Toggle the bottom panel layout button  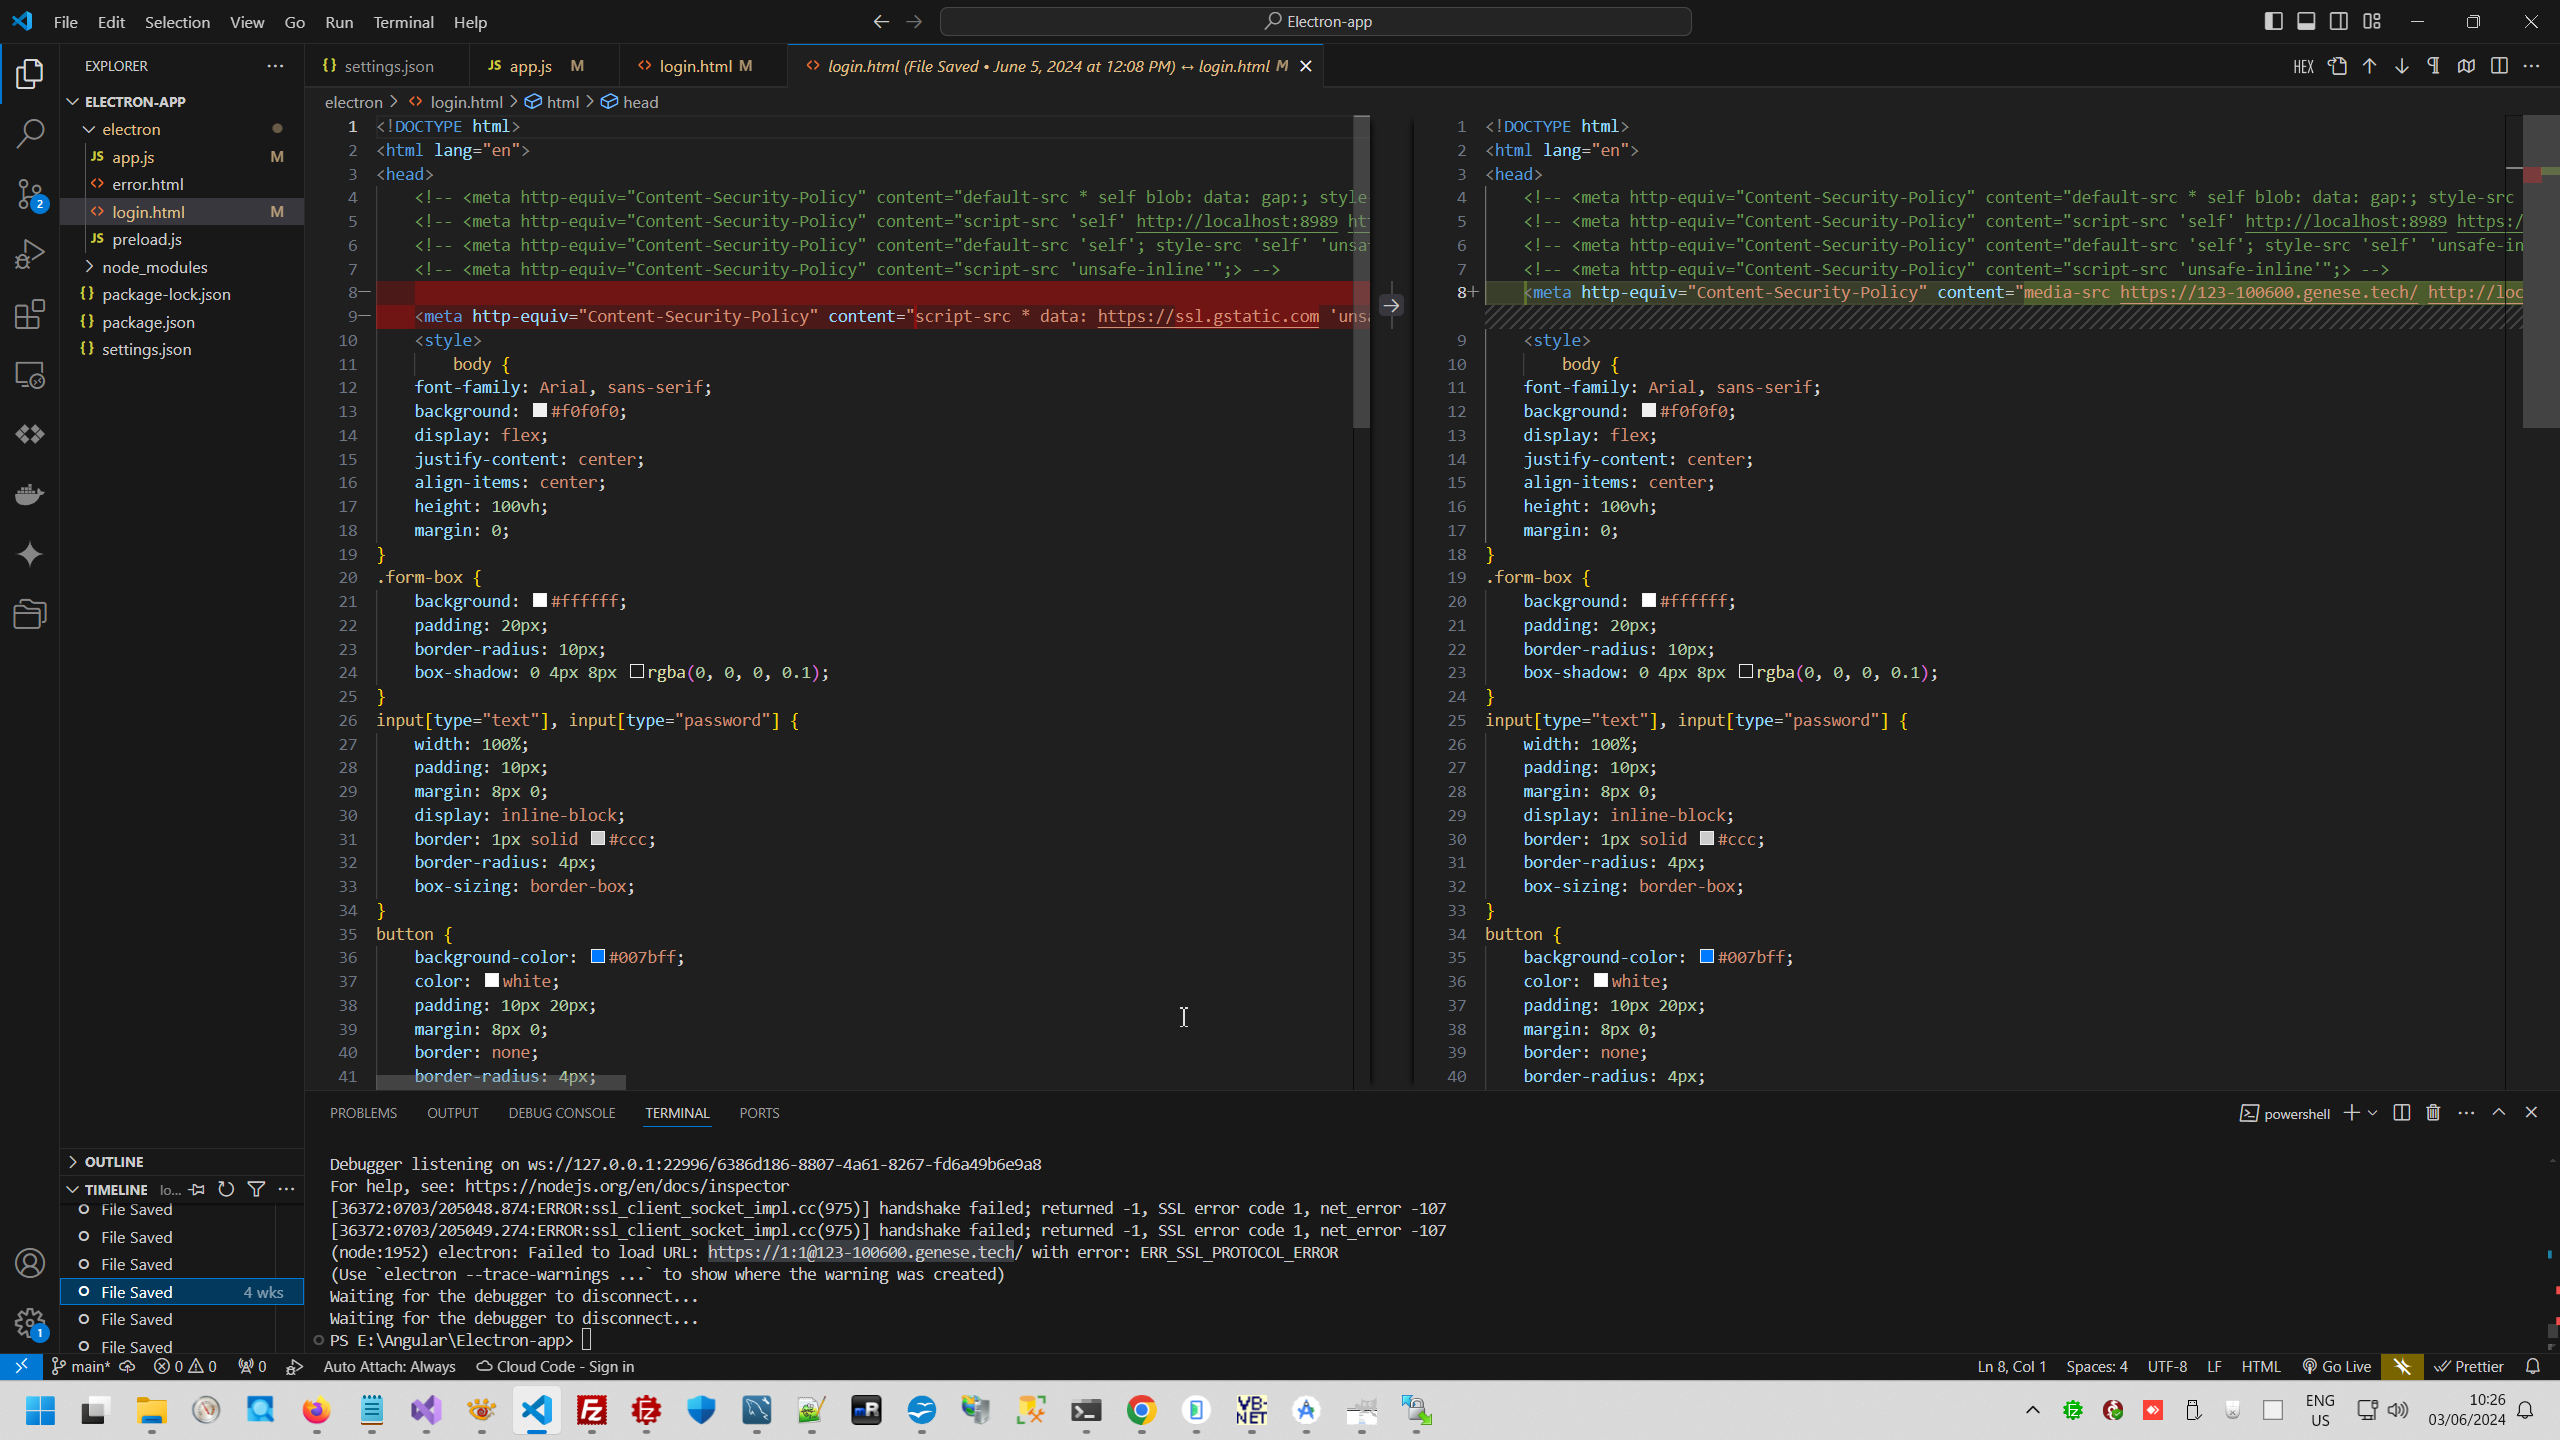pyautogui.click(x=2306, y=21)
